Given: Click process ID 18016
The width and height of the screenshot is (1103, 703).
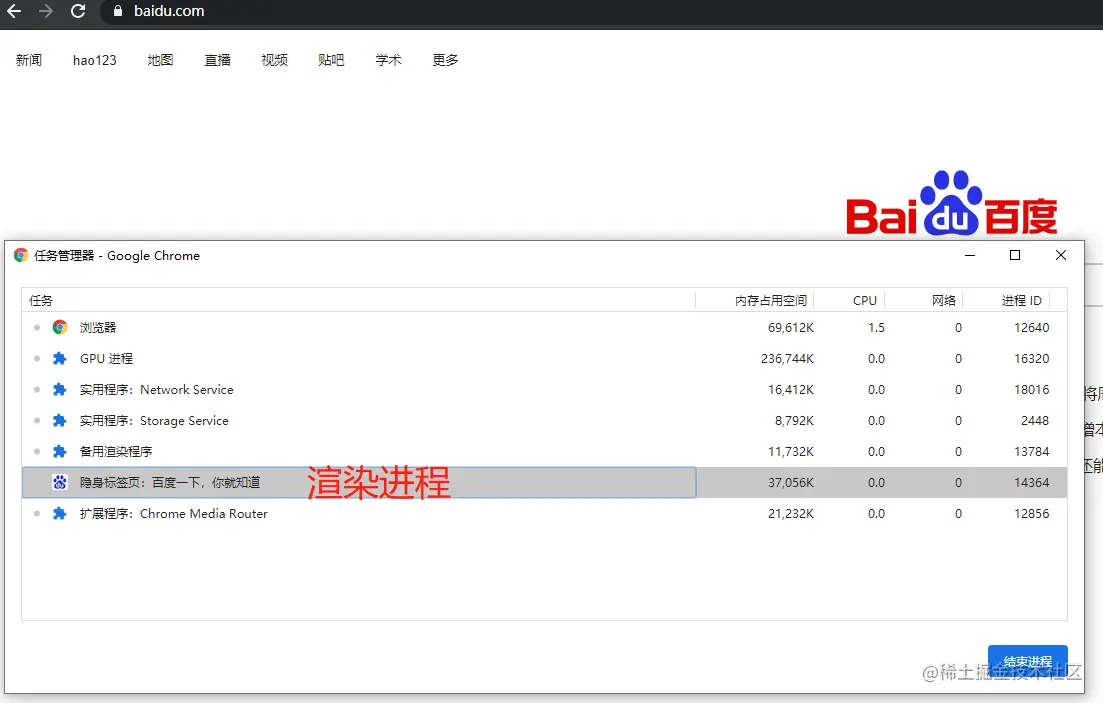Looking at the screenshot, I should click(1031, 389).
